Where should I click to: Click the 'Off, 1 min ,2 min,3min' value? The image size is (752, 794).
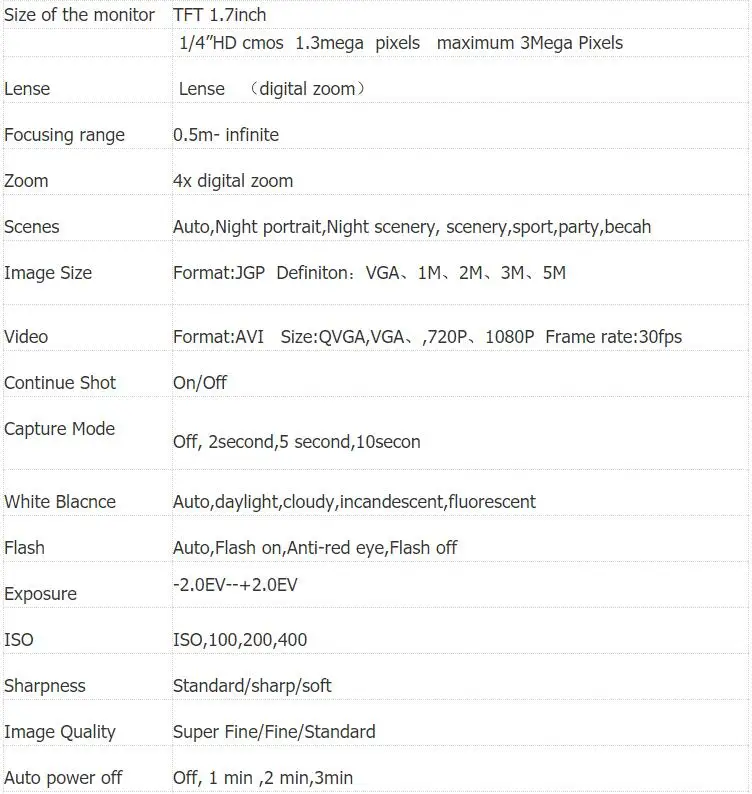263,778
